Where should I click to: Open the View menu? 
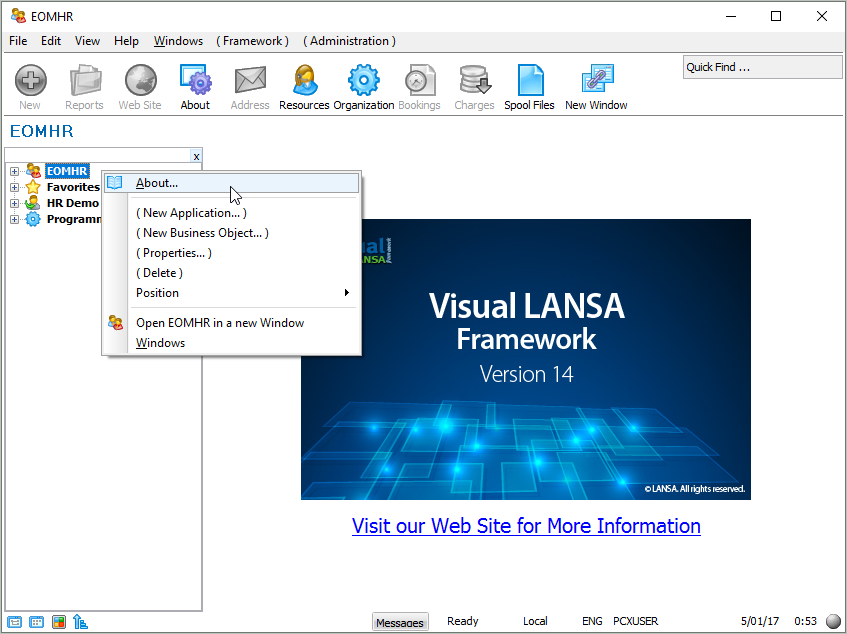click(88, 41)
